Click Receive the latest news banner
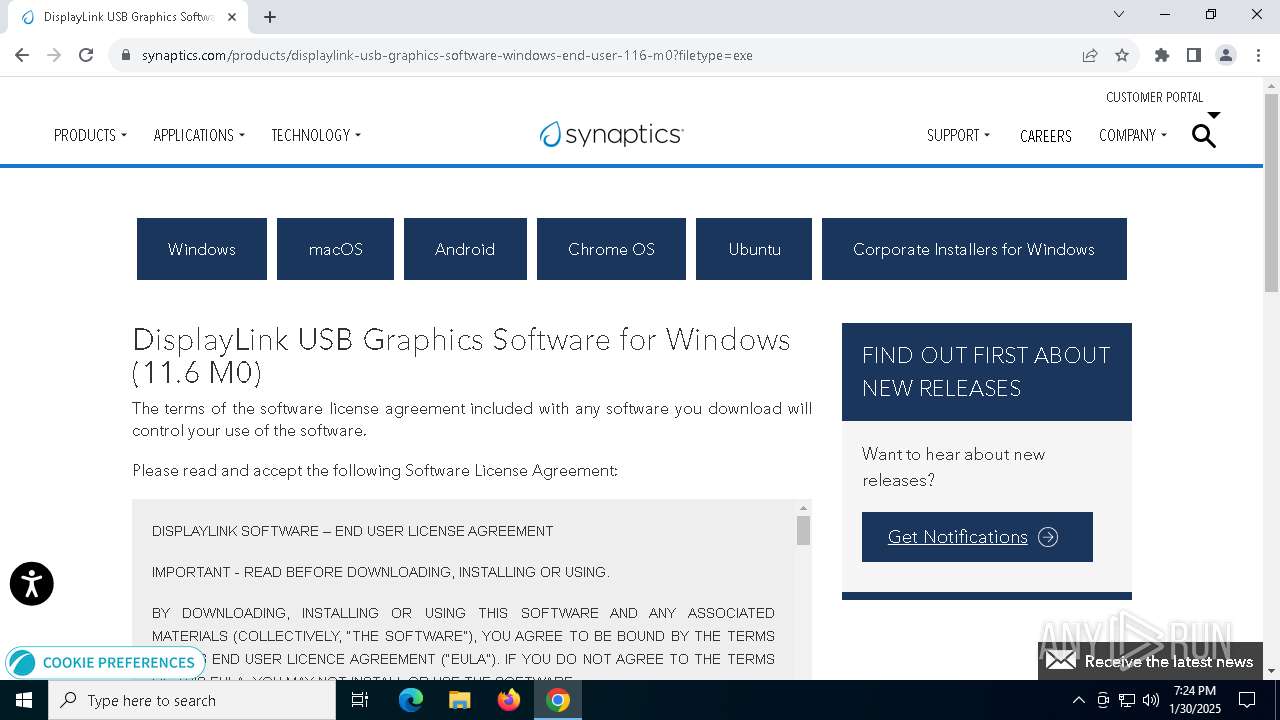Viewport: 1280px width, 720px height. click(1150, 661)
